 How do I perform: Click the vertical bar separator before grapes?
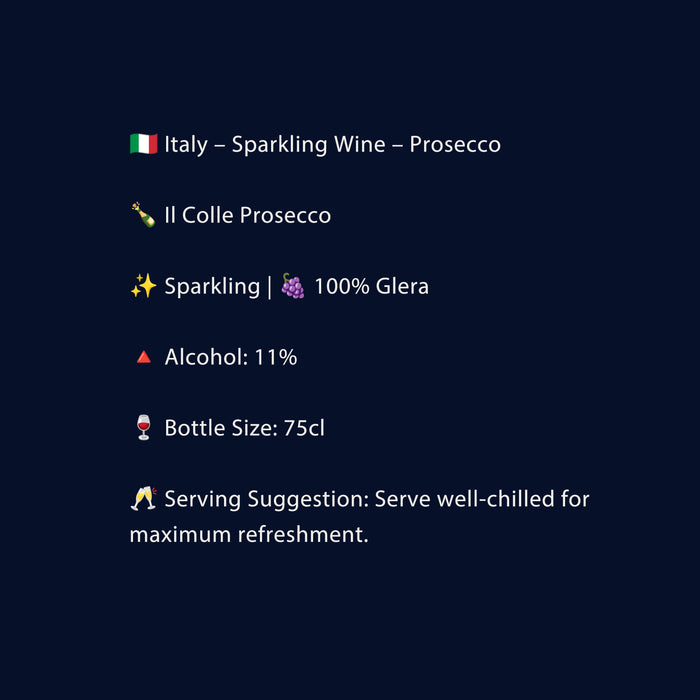[269, 287]
